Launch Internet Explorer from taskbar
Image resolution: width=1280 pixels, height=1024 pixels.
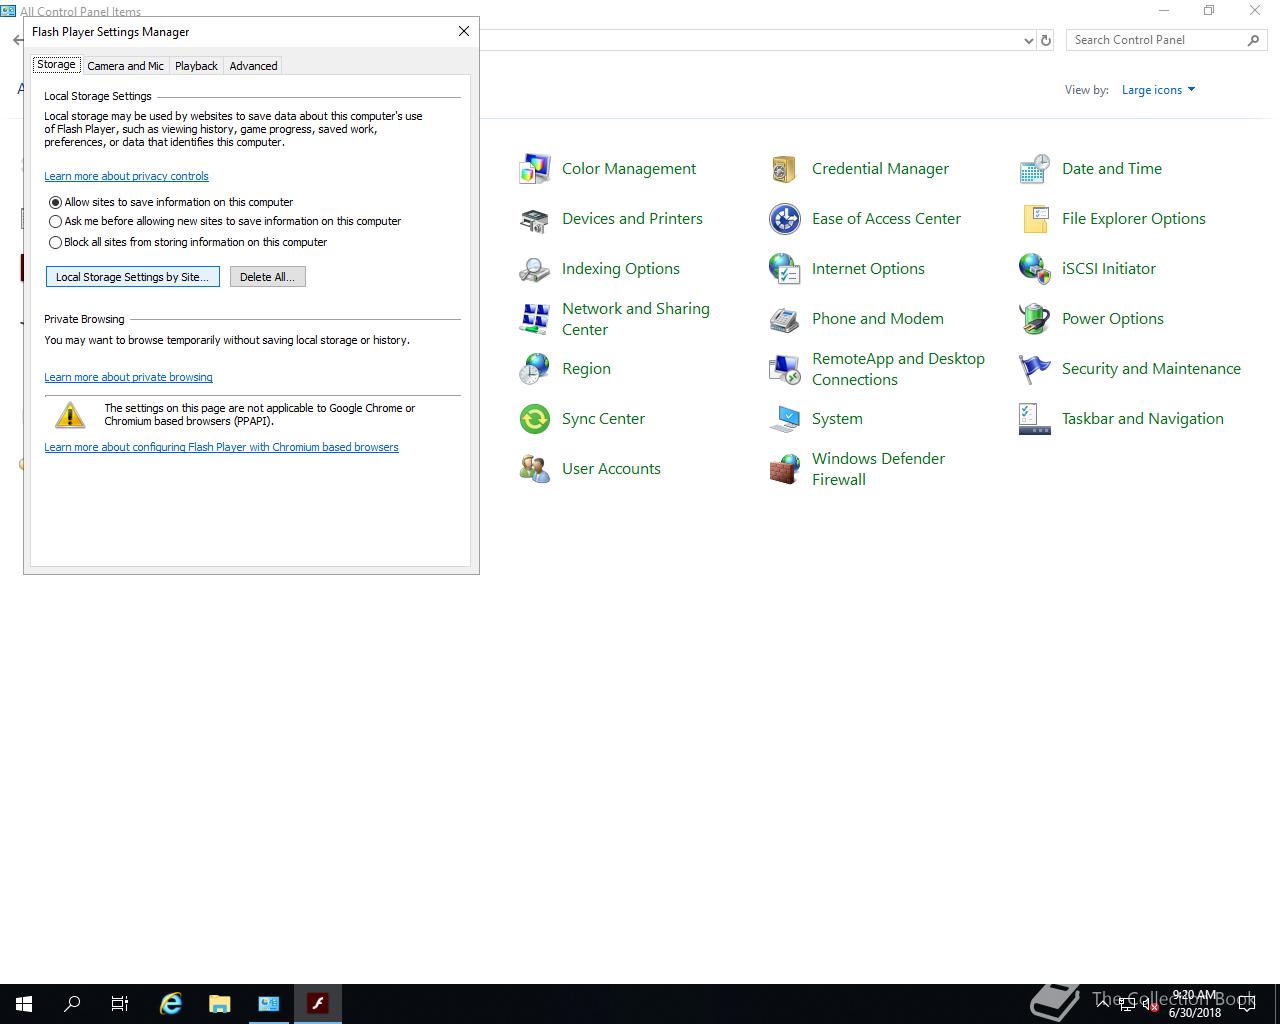171,1004
